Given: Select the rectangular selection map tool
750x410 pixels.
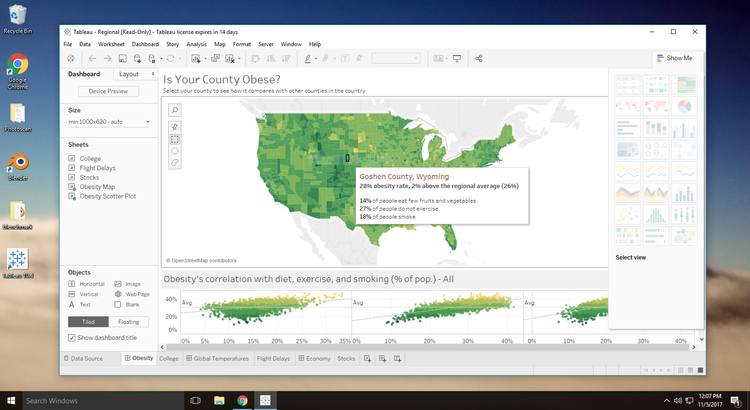Looking at the screenshot, I should pyautogui.click(x=175, y=139).
